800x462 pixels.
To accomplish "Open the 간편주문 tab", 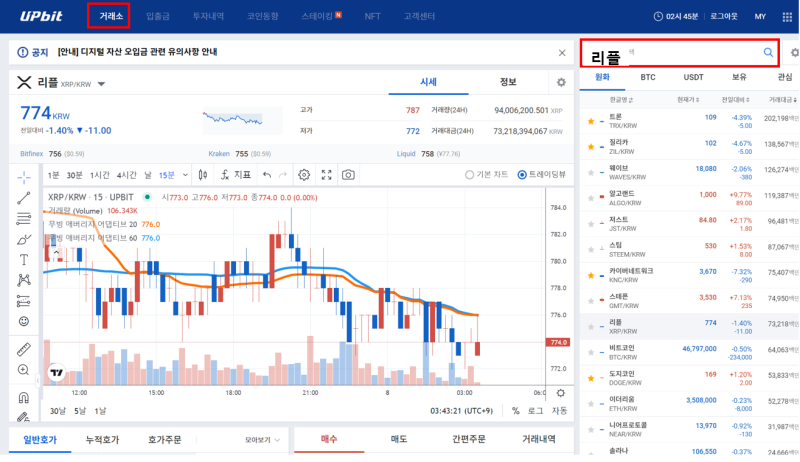I will pyautogui.click(x=468, y=439).
